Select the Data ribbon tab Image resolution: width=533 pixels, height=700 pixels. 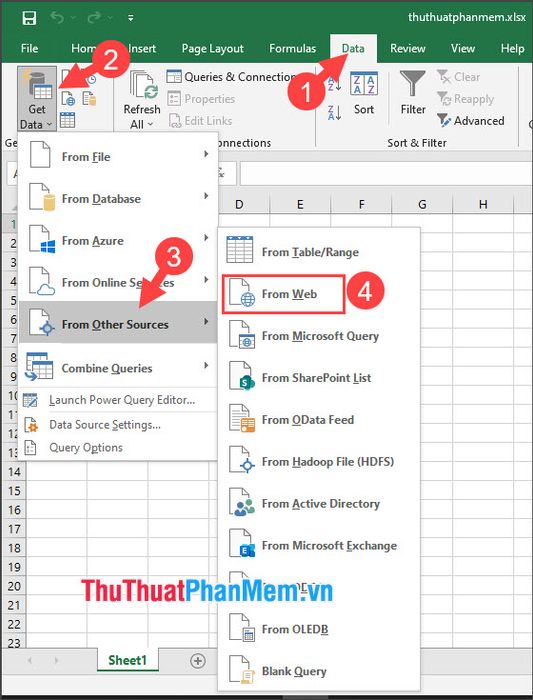[353, 48]
